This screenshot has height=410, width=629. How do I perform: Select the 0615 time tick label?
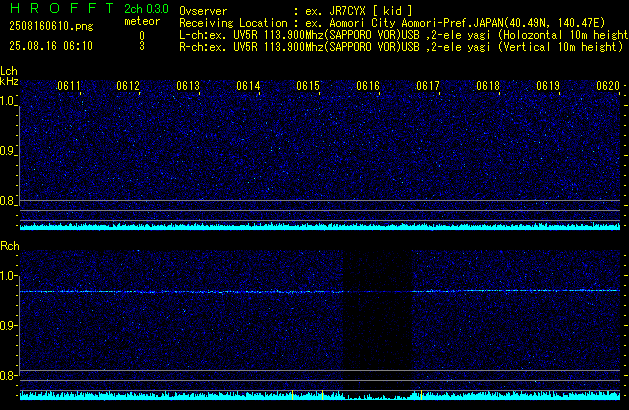pyautogui.click(x=308, y=86)
